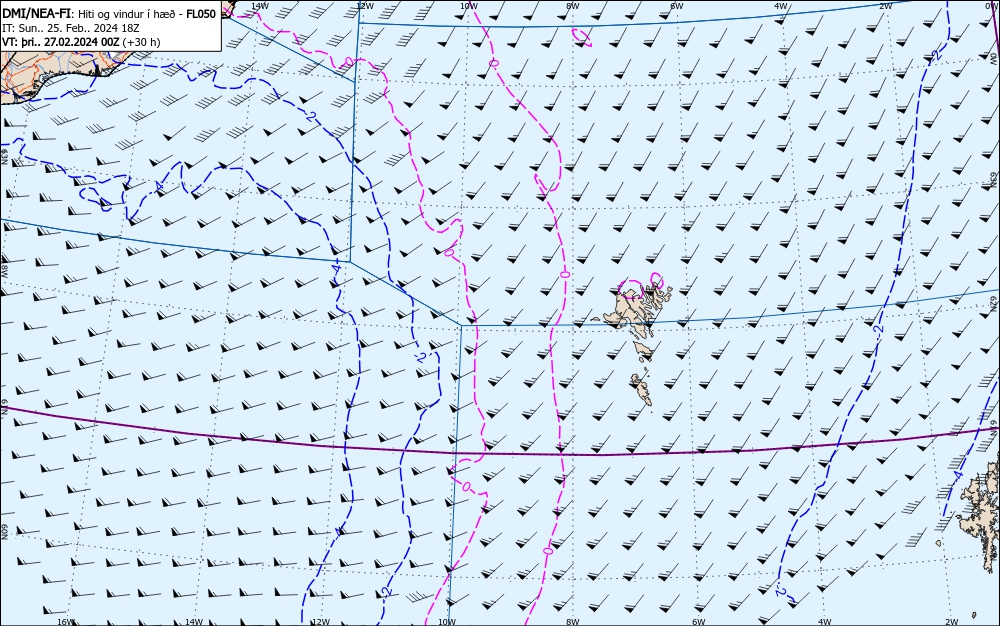Click the '(+30 h)' forecast offset text
The image size is (1000, 626).
[142, 42]
